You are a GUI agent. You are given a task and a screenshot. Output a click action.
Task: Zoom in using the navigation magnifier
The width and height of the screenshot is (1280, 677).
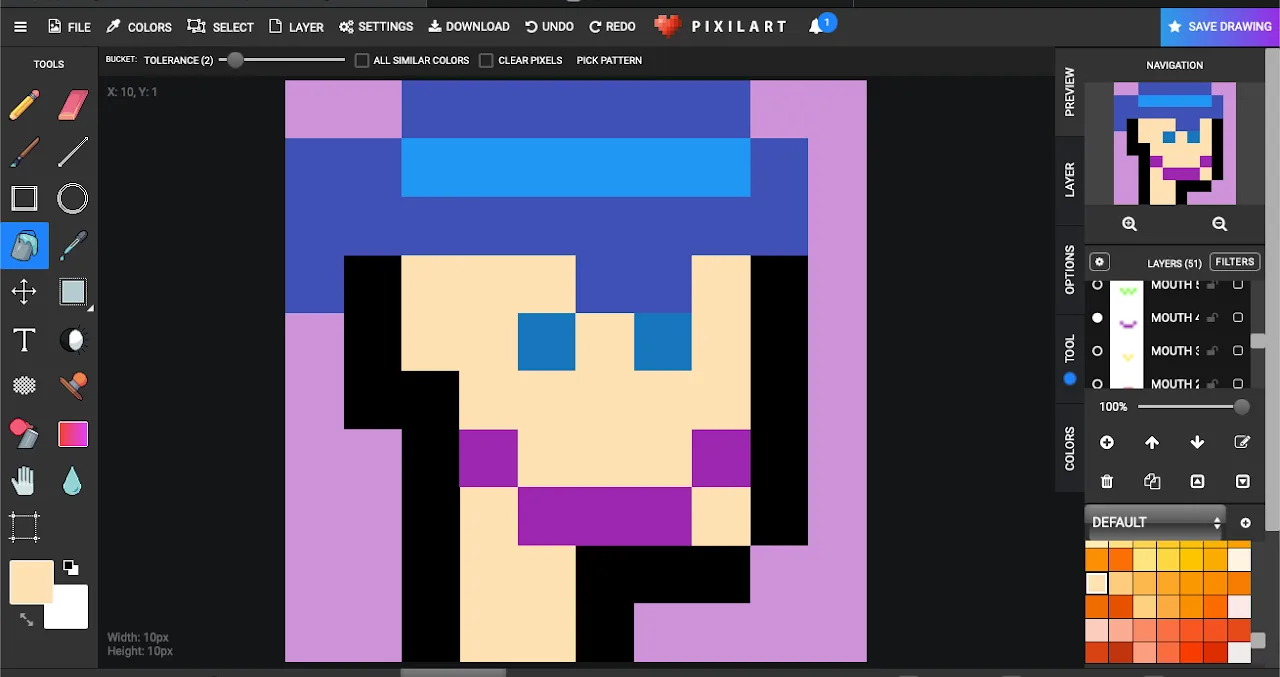point(1130,224)
